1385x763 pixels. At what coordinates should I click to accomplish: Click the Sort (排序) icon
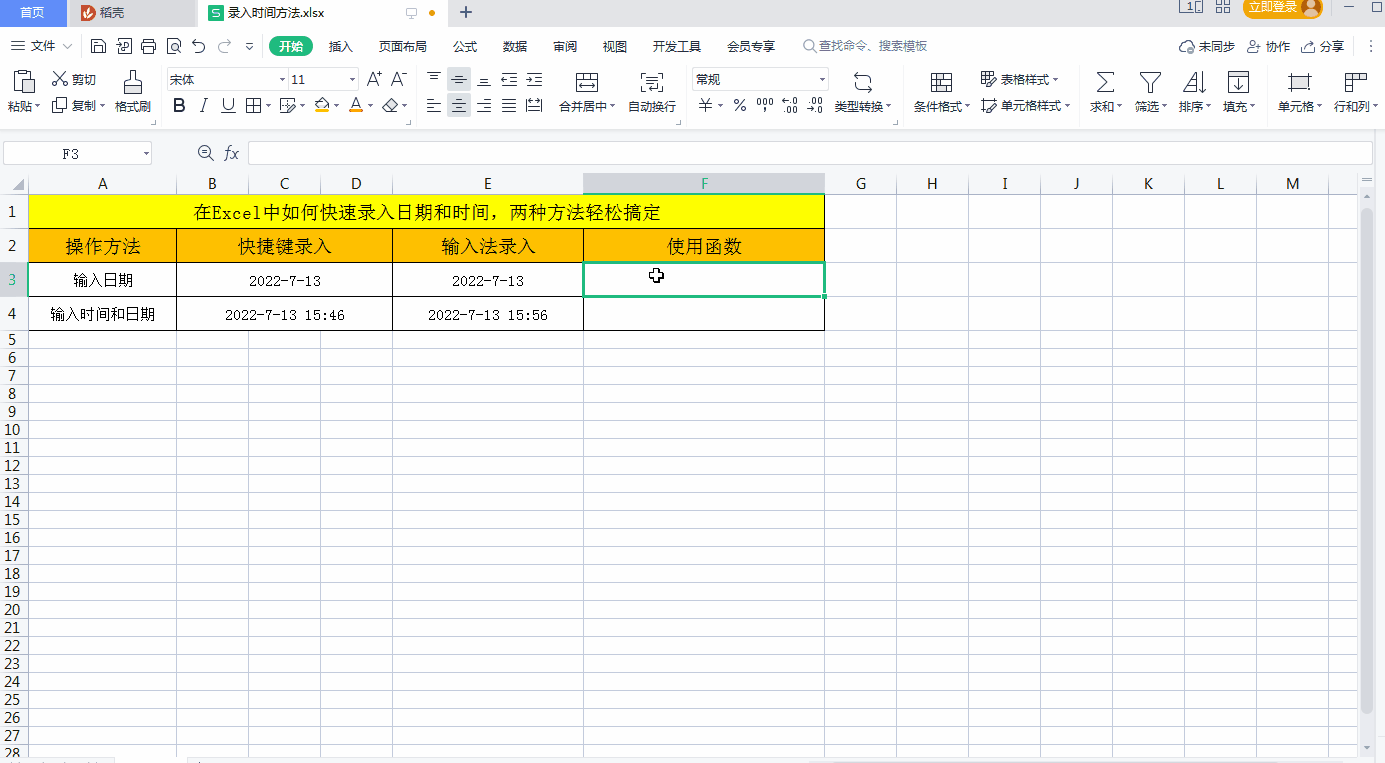pyautogui.click(x=1192, y=88)
